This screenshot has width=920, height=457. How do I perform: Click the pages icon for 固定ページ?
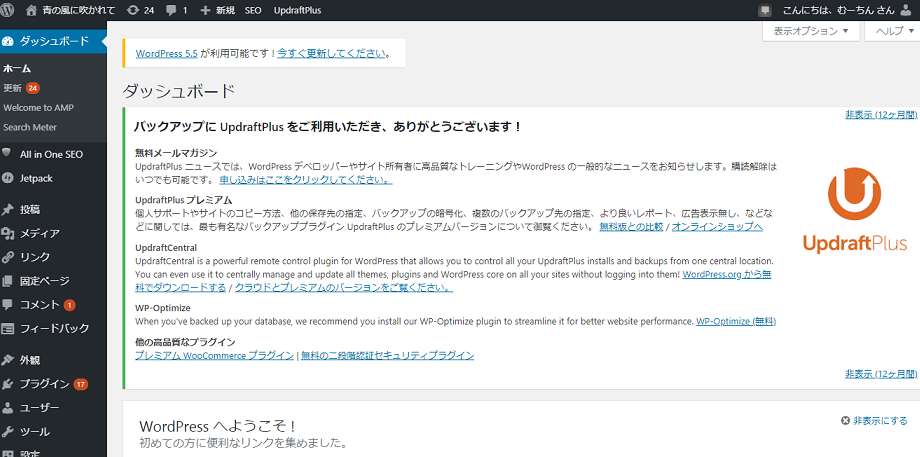(x=7, y=281)
